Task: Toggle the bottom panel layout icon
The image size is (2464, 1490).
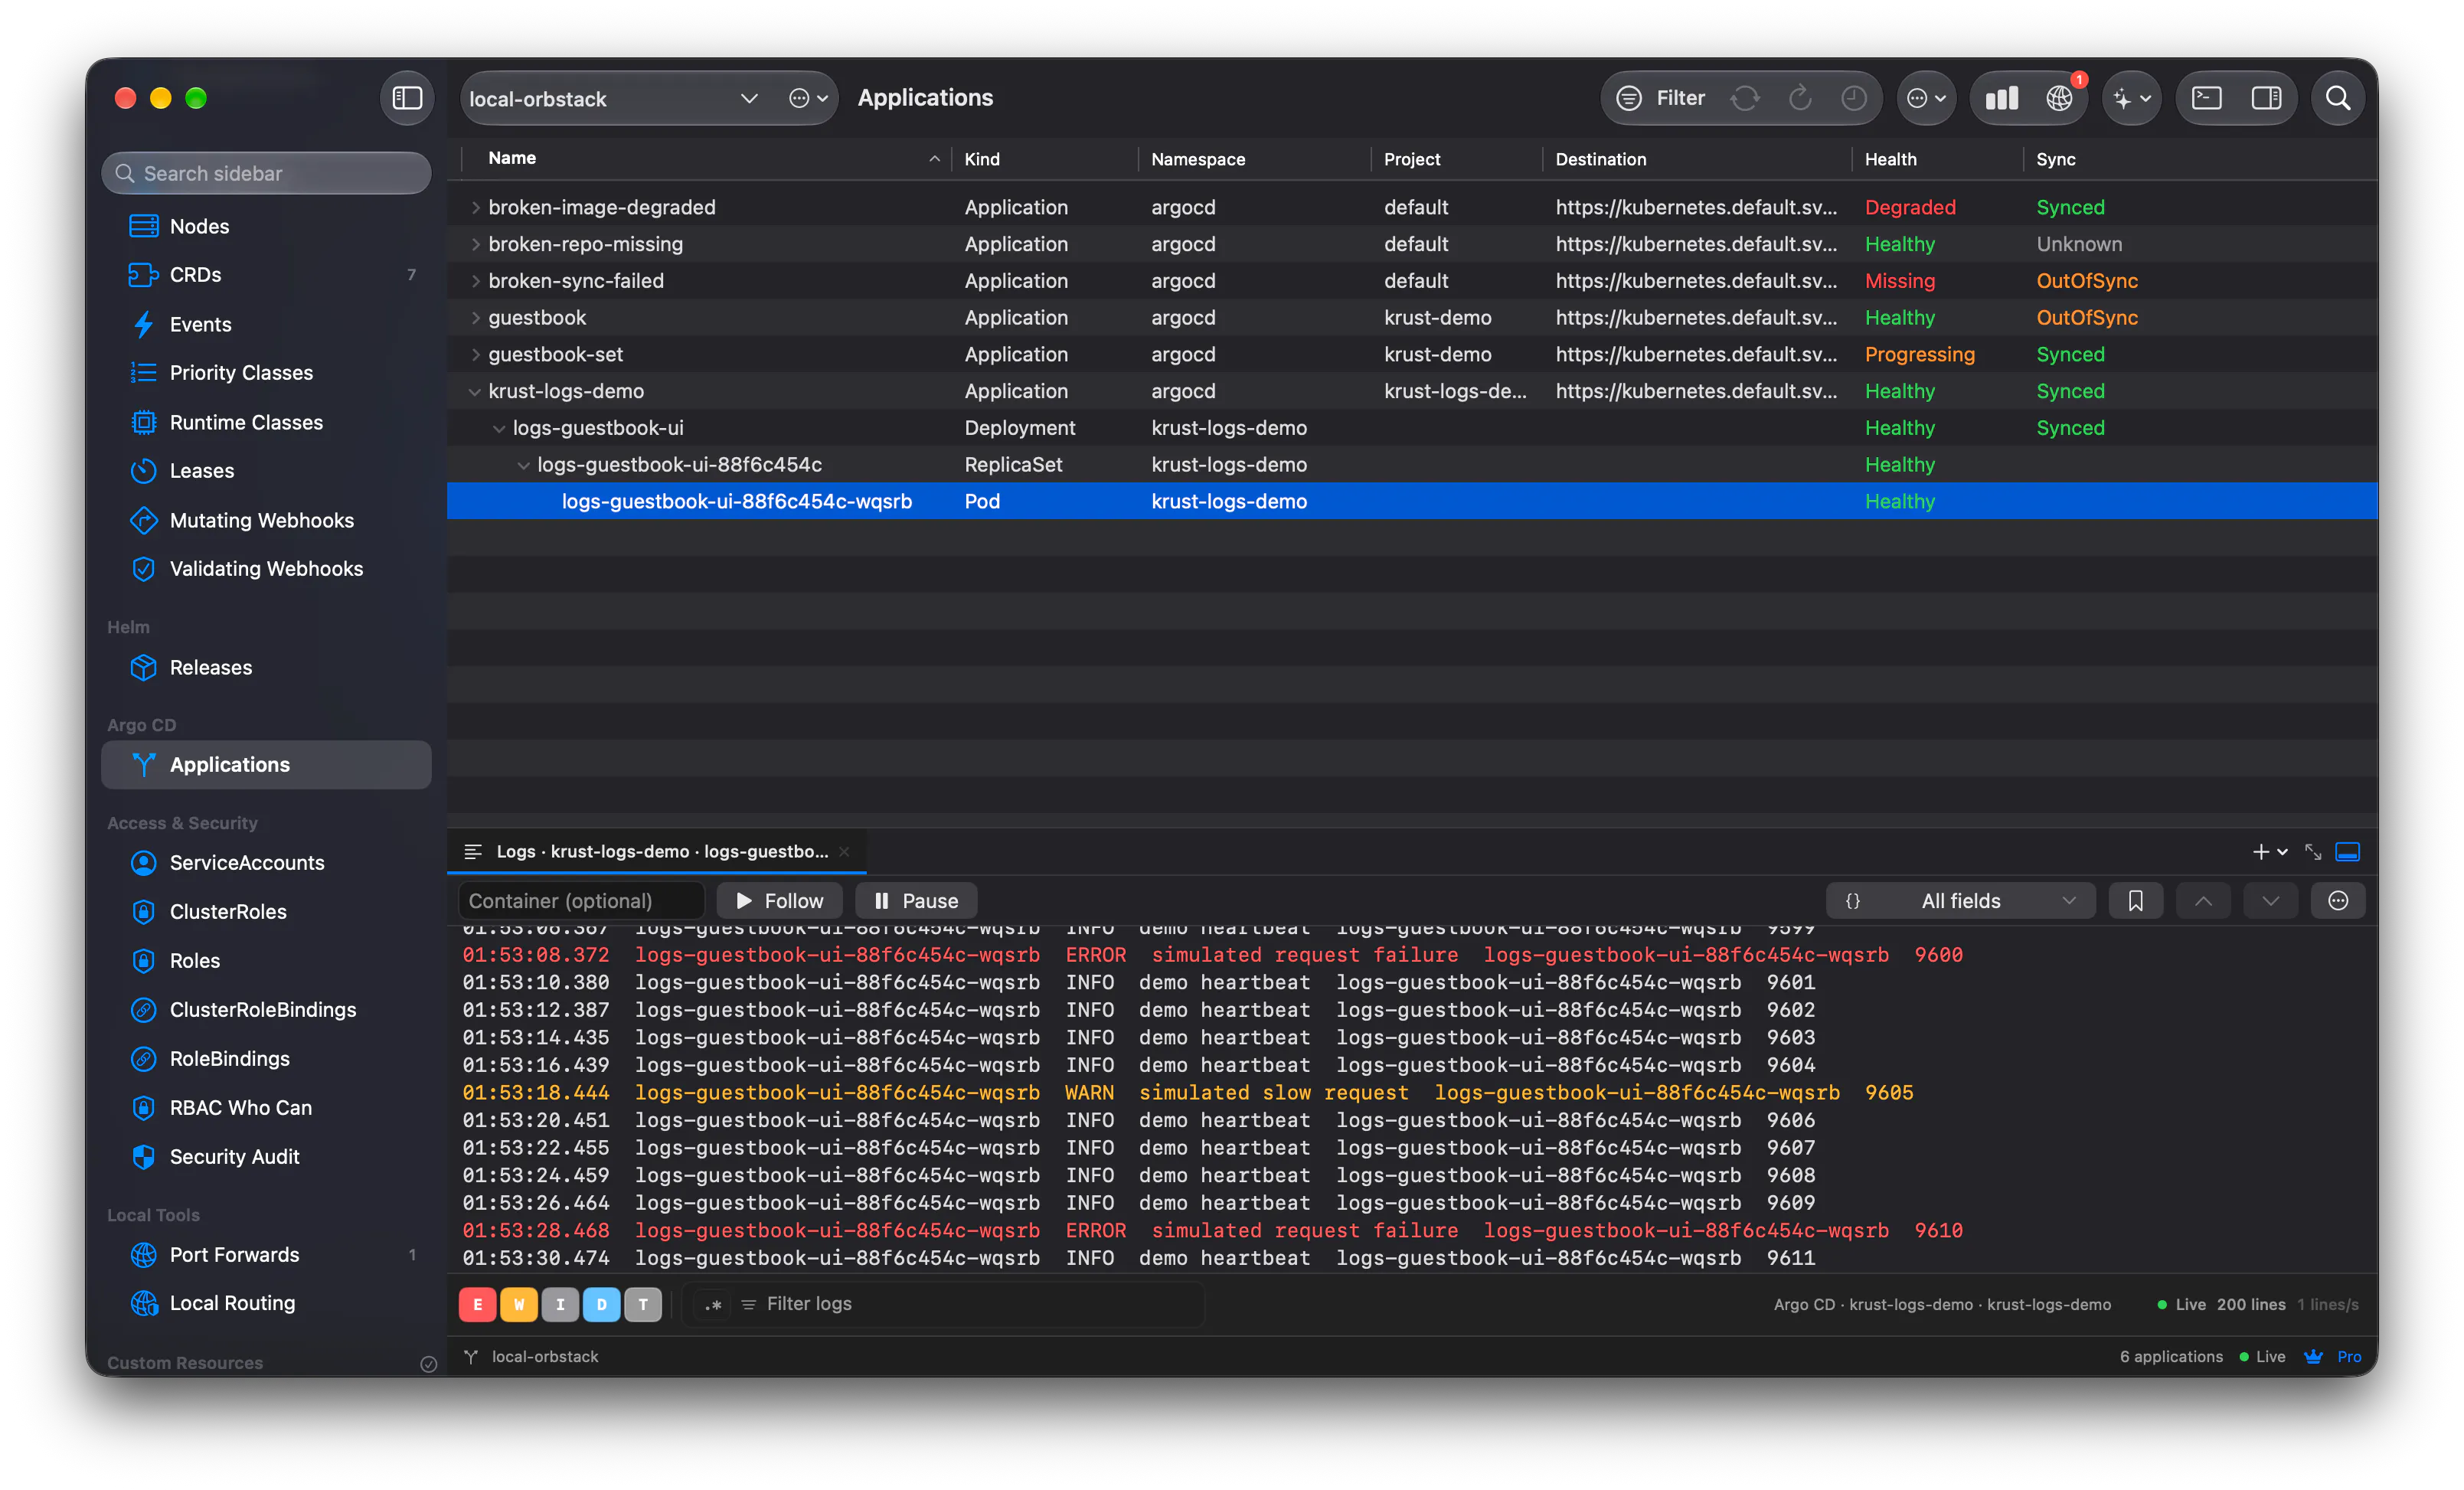Action: (x=2347, y=851)
